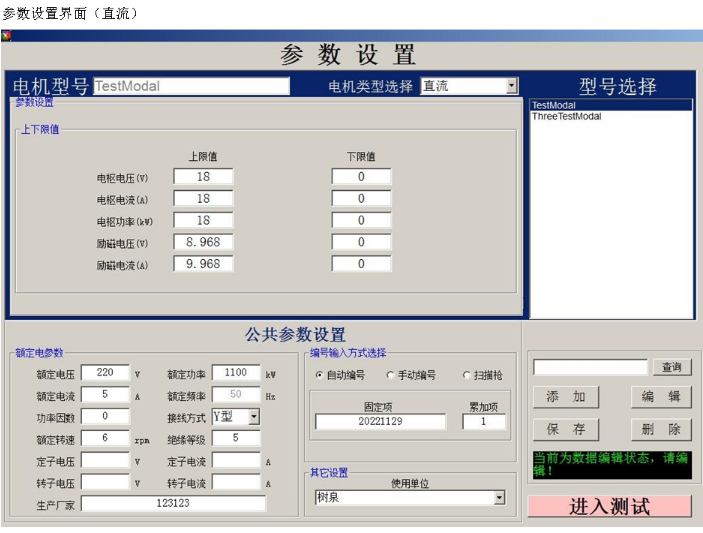This screenshot has width=703, height=533.
Task: Click the 保存 button
Action: click(565, 429)
